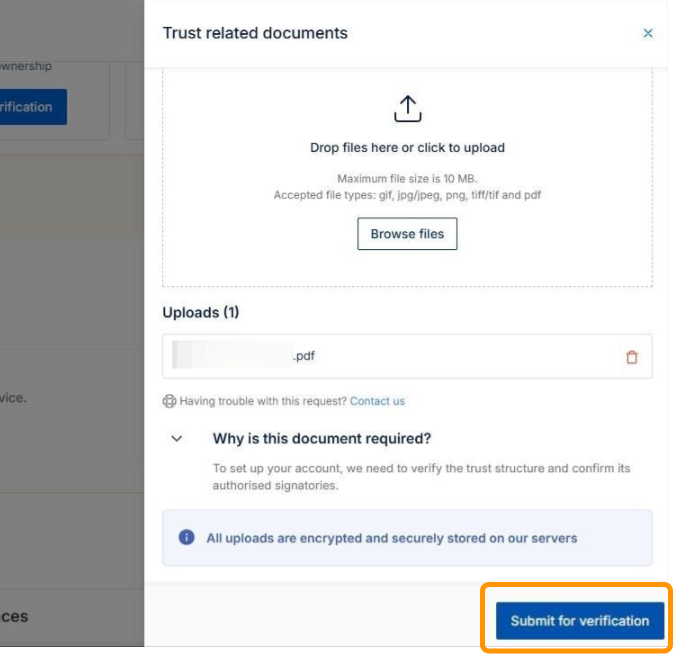Click the lifebuoy help icon

point(169,401)
